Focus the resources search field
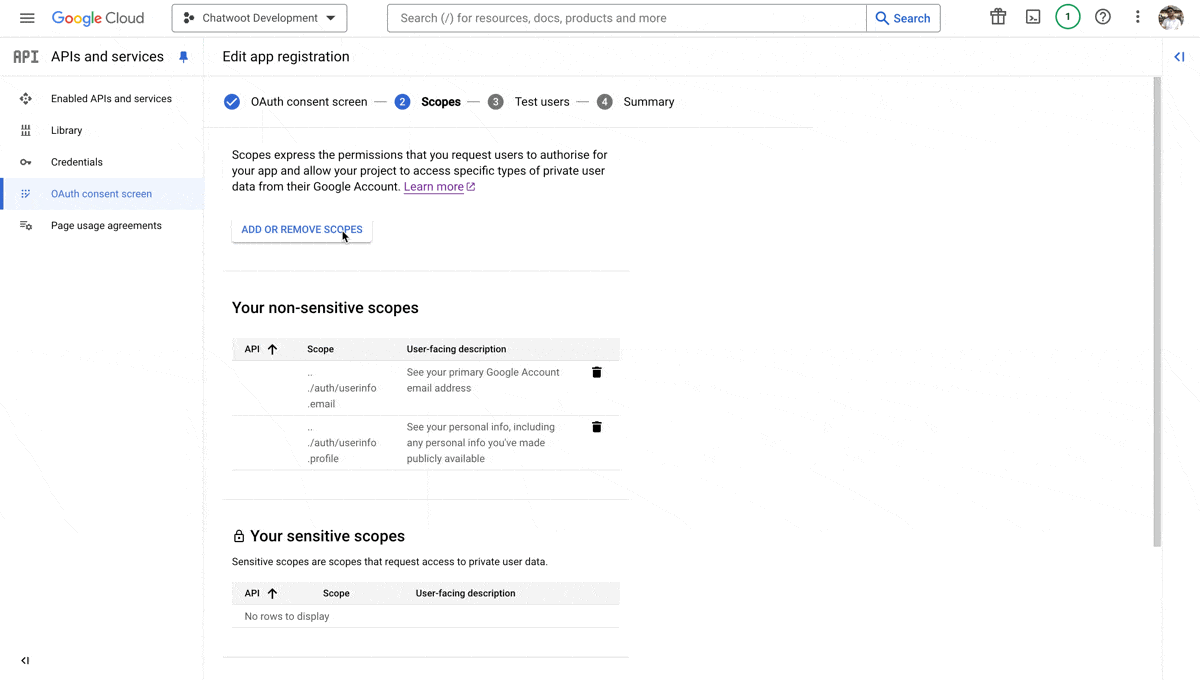This screenshot has width=1200, height=680. click(x=627, y=18)
